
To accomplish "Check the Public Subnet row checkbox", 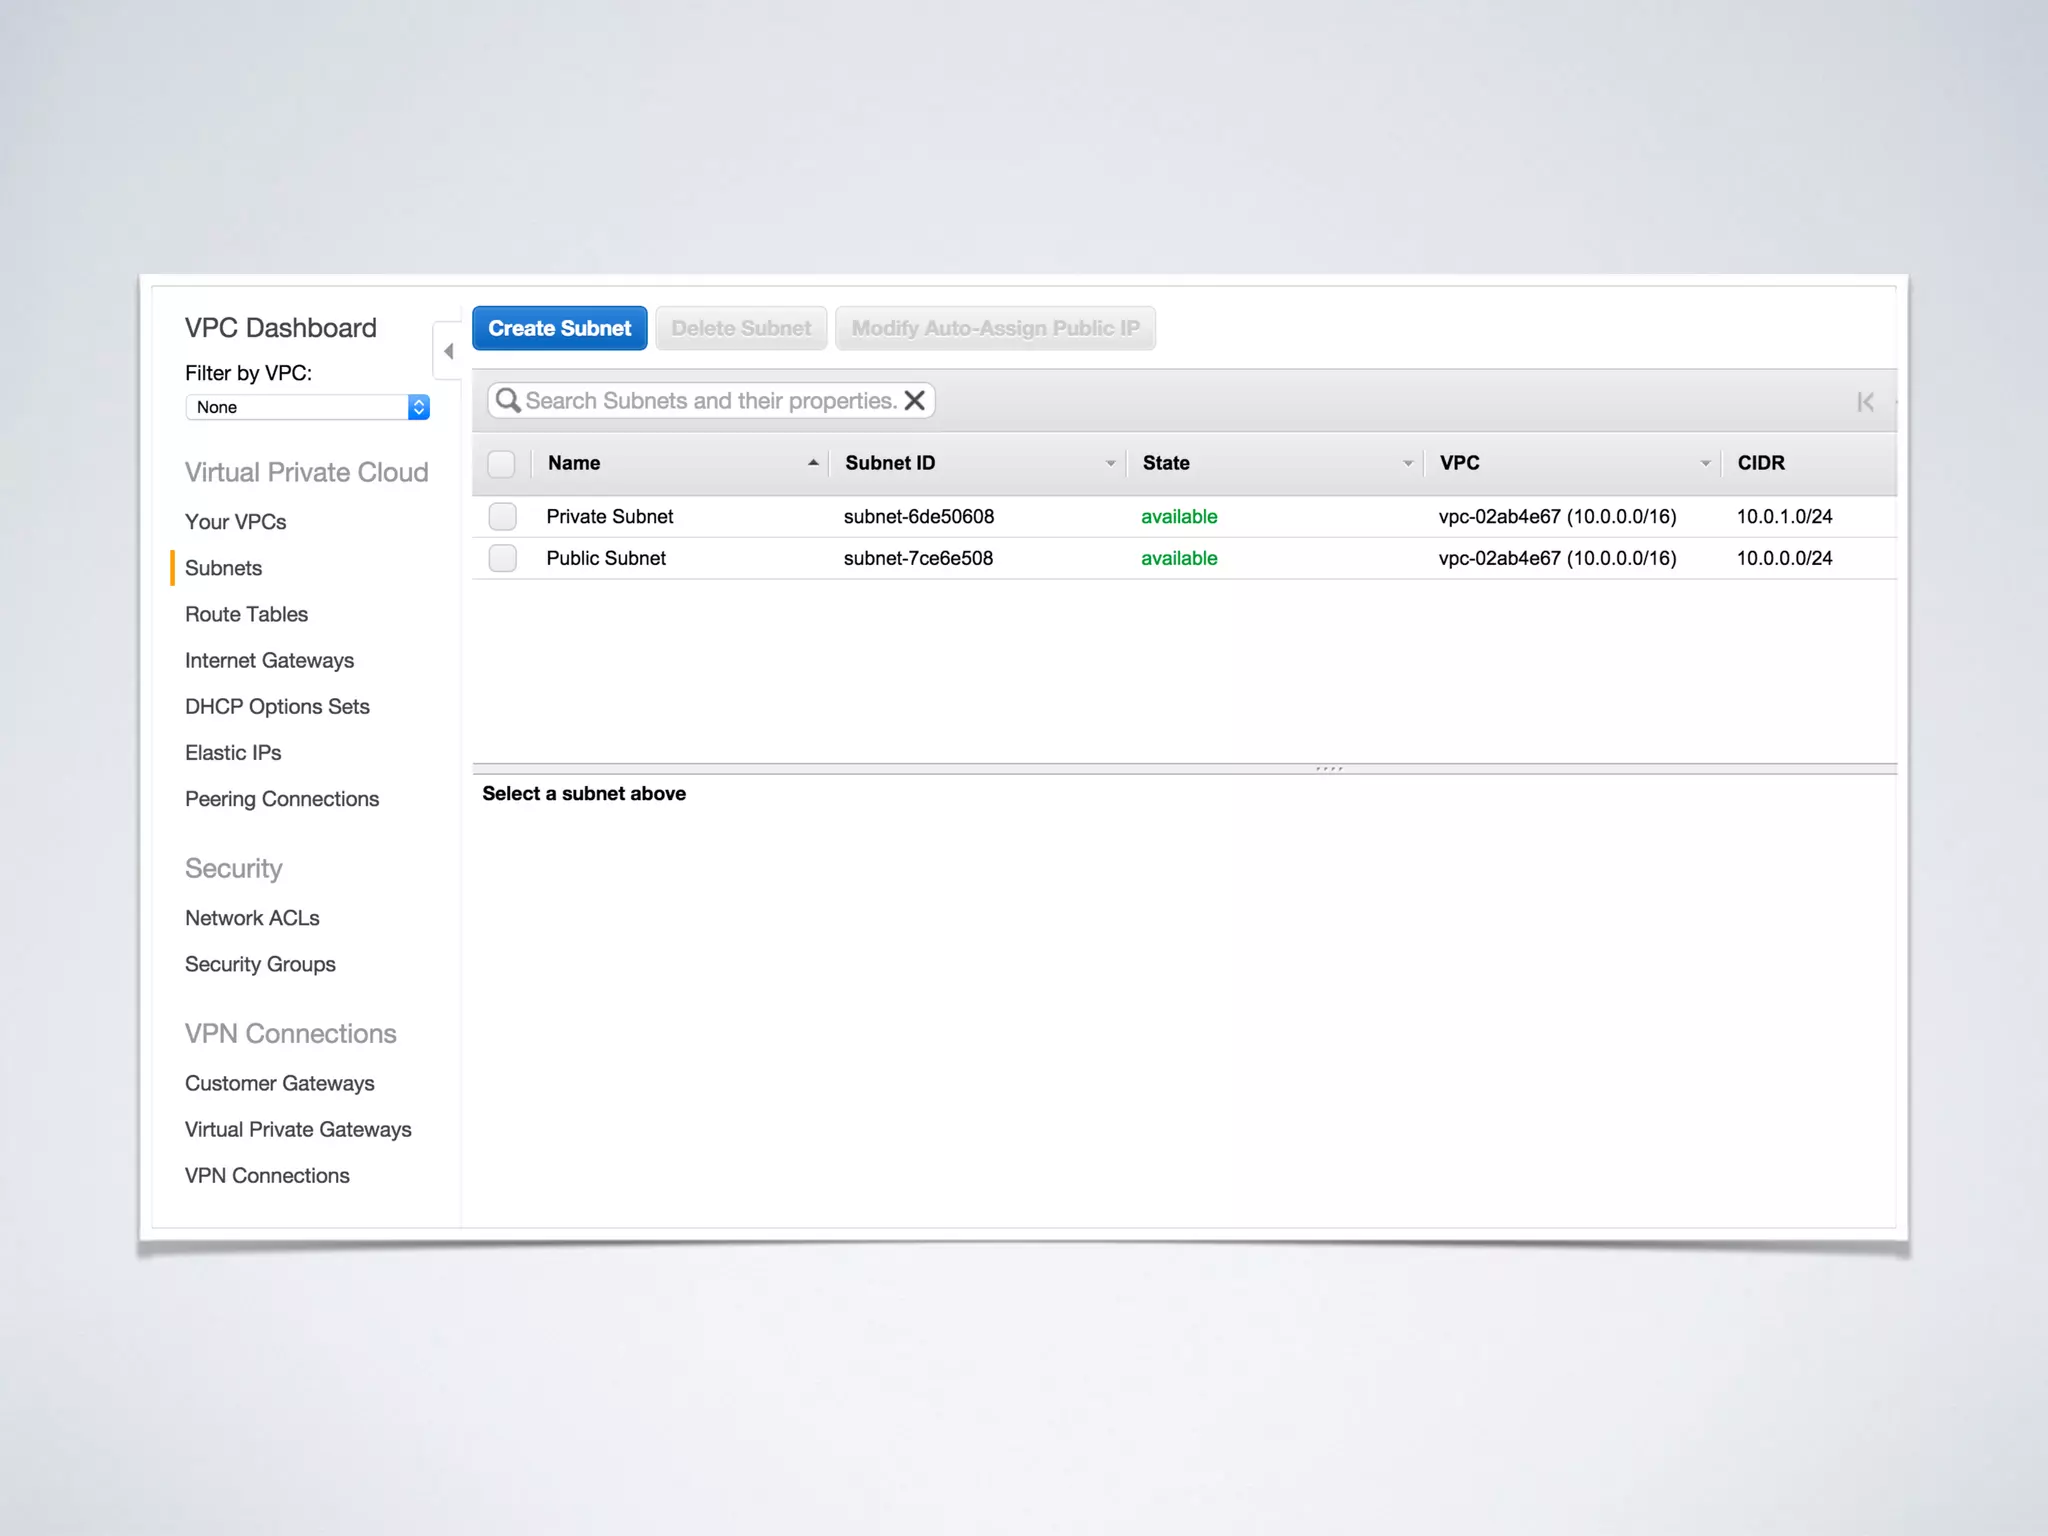I will (502, 558).
